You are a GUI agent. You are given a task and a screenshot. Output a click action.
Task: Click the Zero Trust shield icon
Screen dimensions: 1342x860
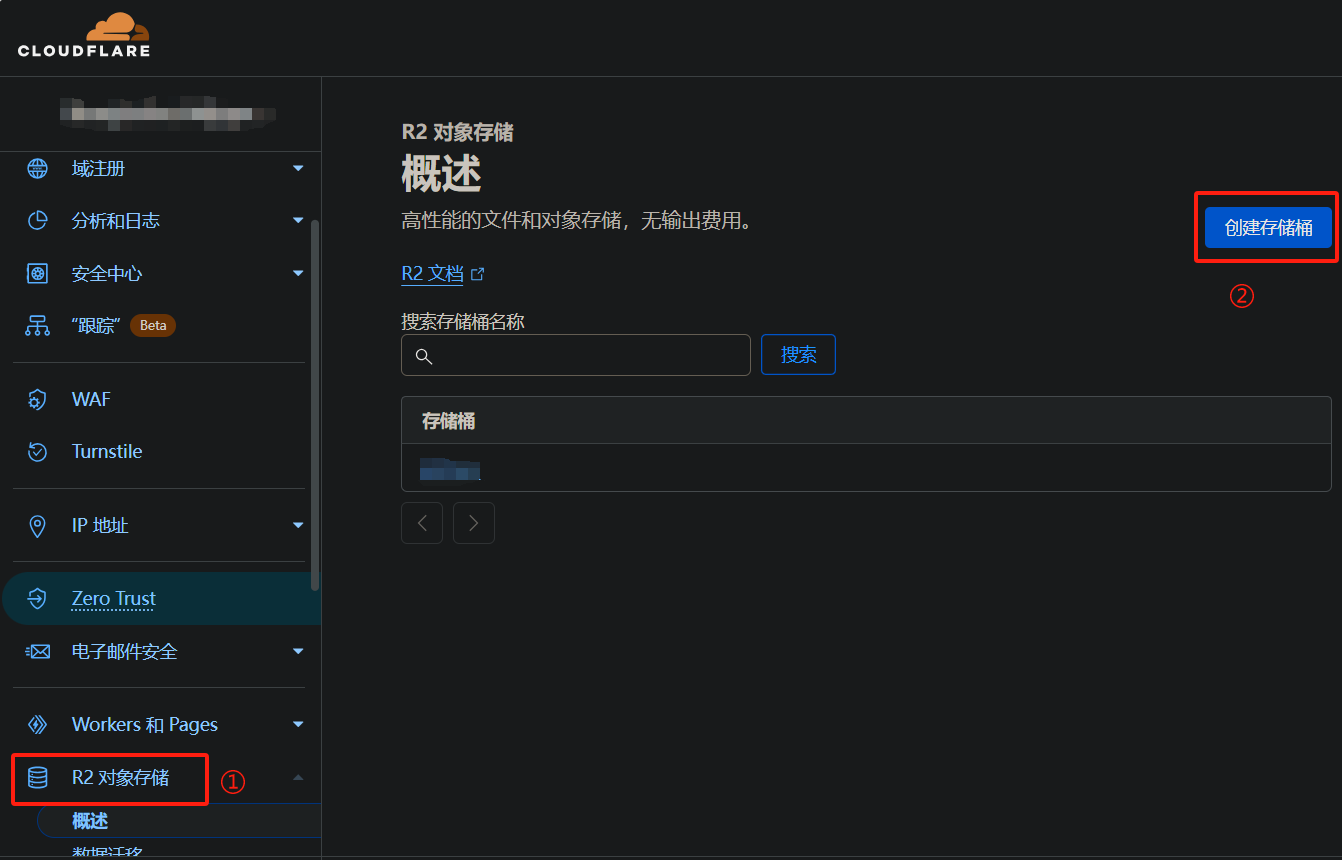tap(37, 599)
